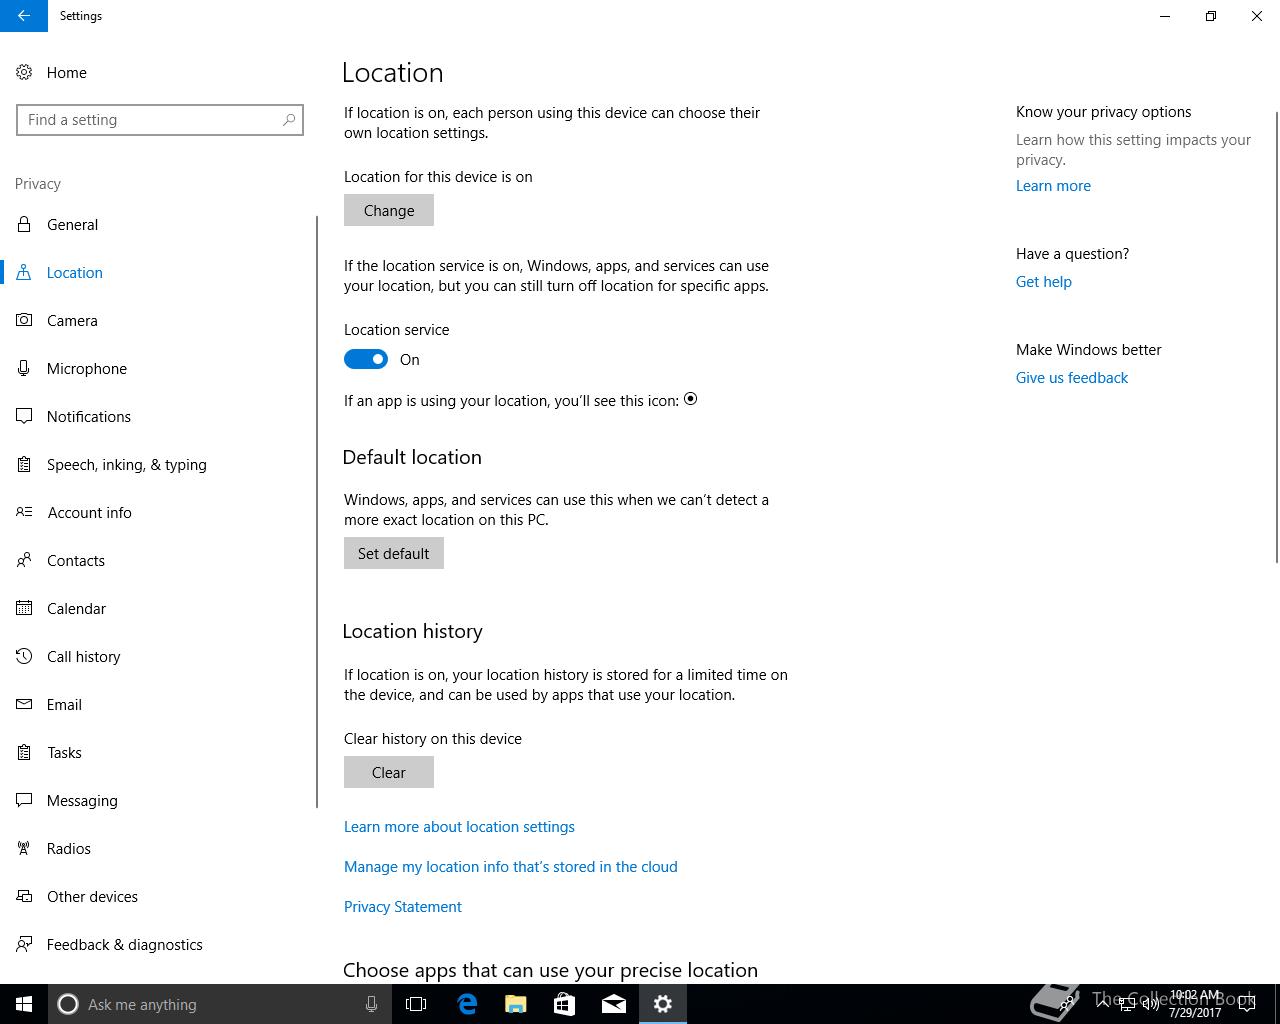Select the Messaging privacy page

(160, 800)
